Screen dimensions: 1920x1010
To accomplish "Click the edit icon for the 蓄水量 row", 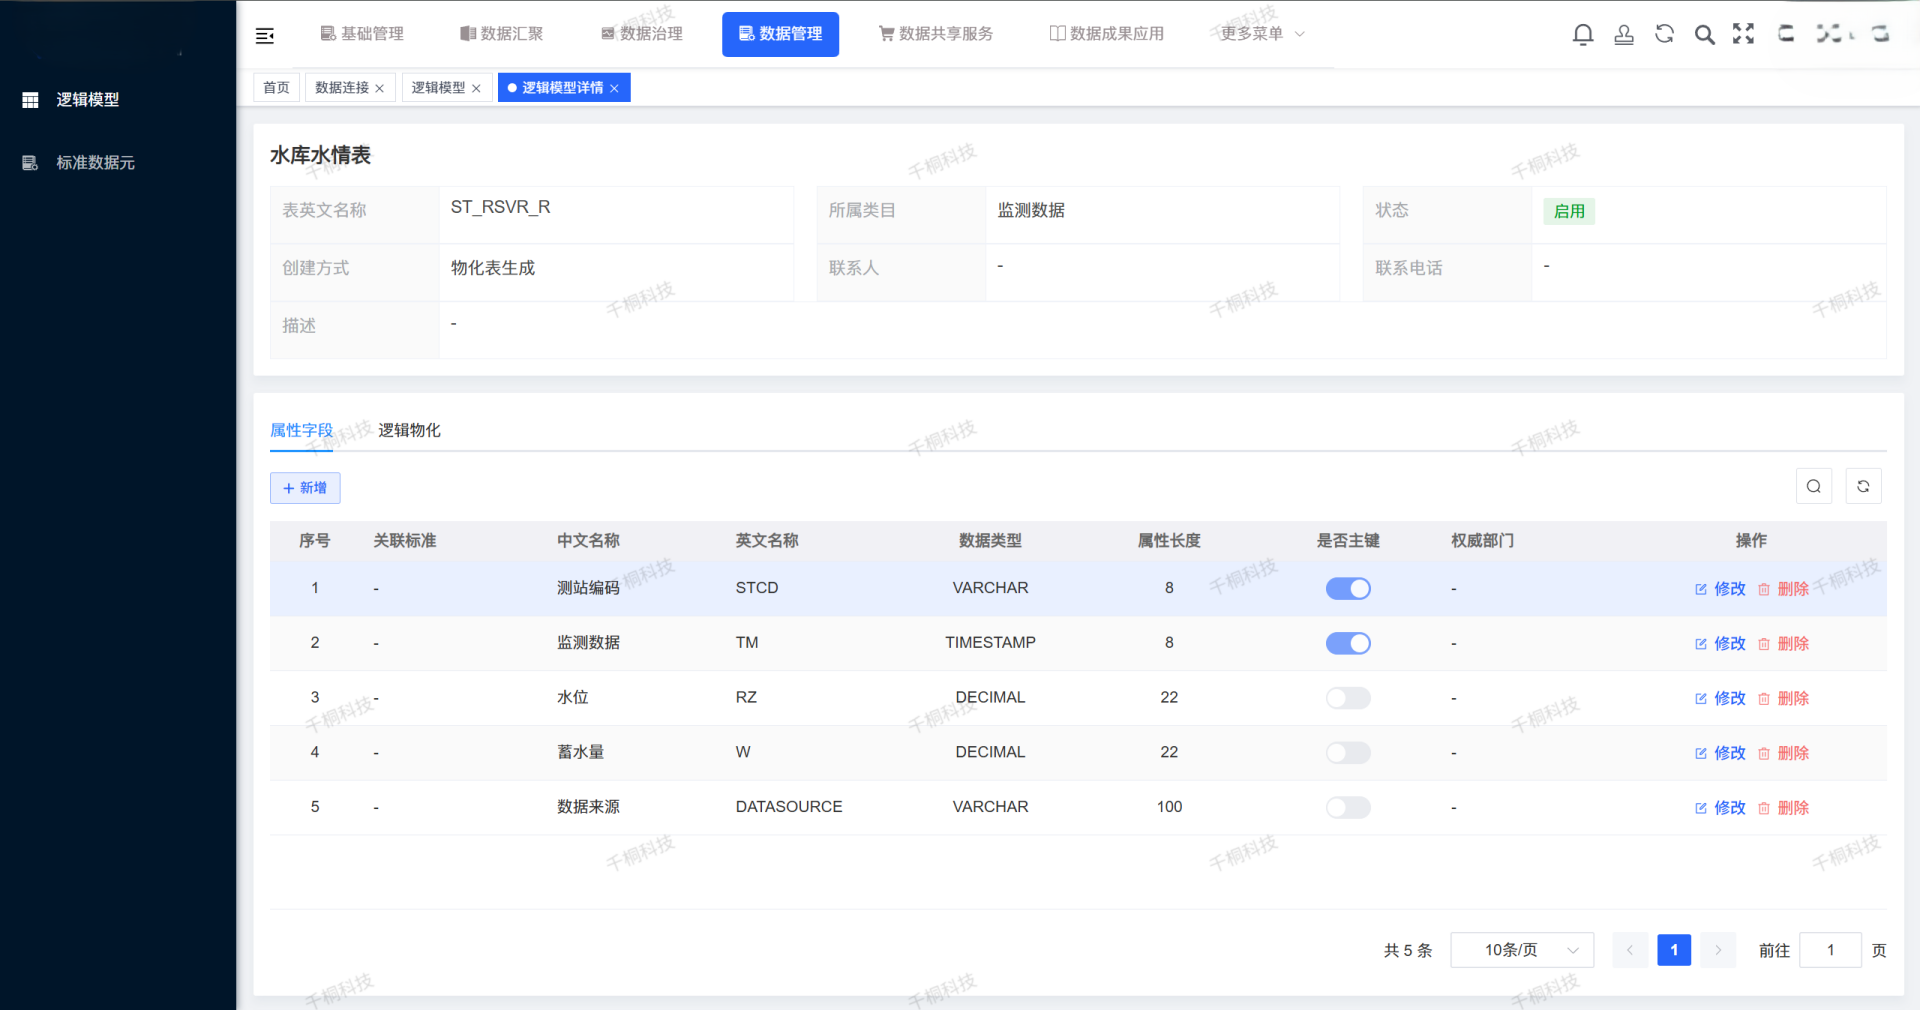I will (x=1701, y=753).
